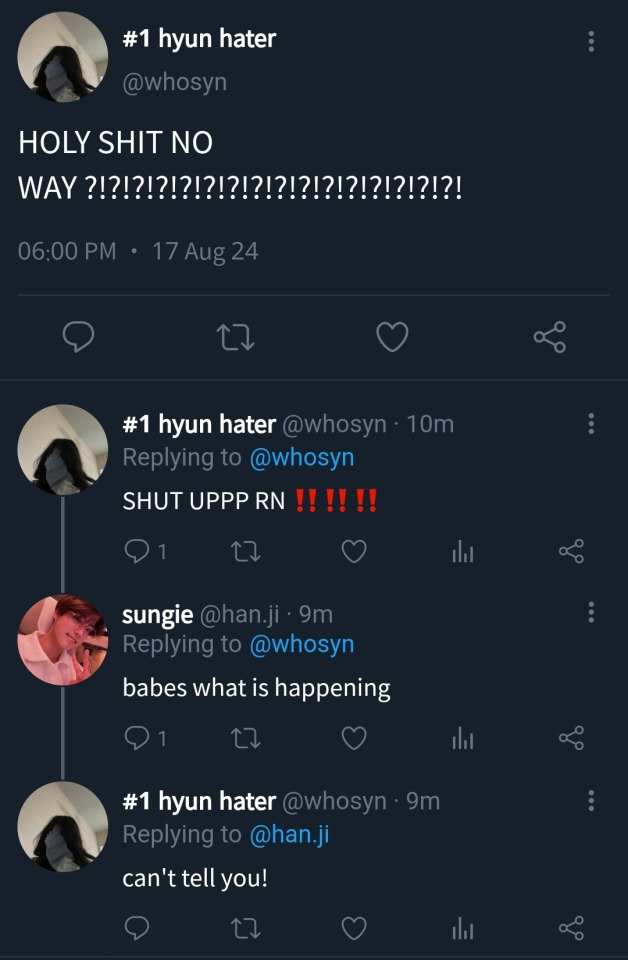Open sungie's profile picture
The image size is (628, 960).
click(63, 640)
